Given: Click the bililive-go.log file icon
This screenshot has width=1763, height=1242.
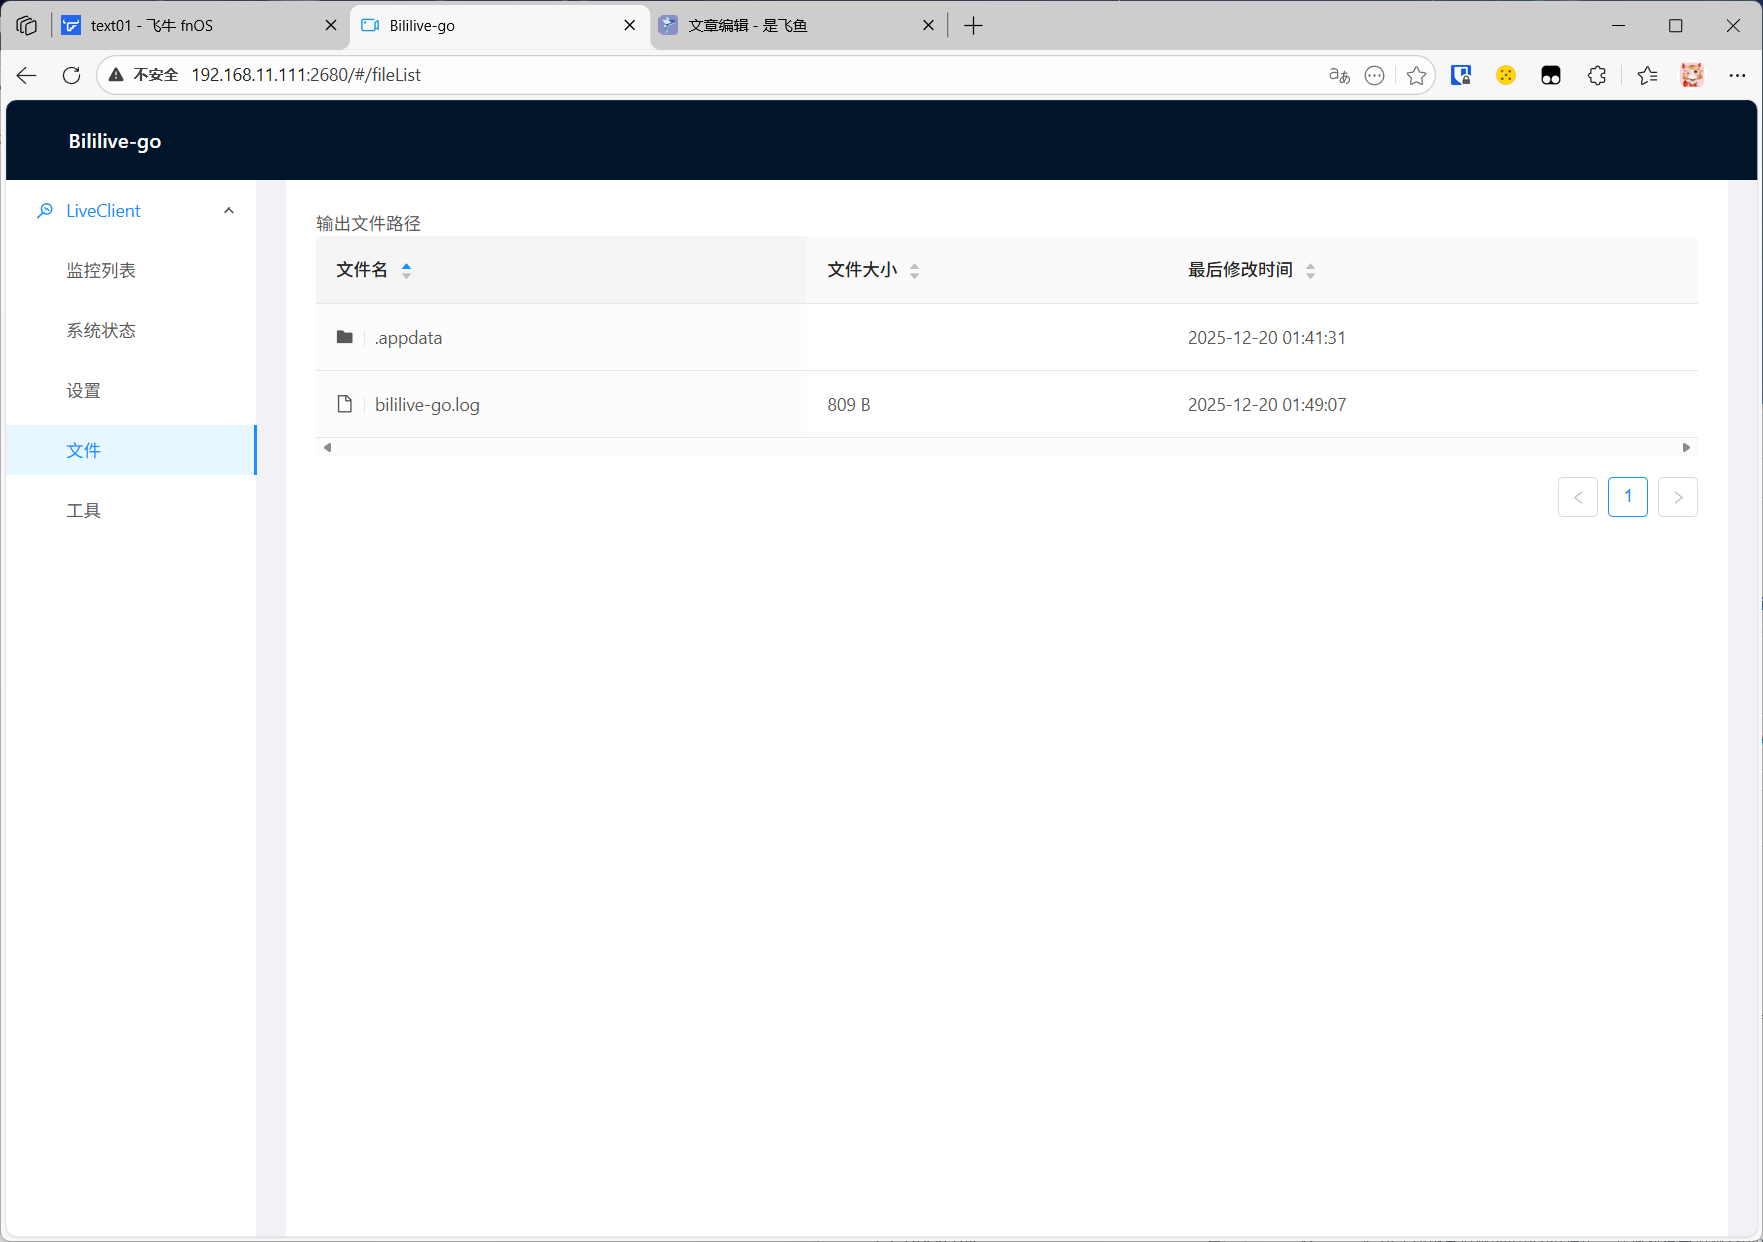Looking at the screenshot, I should 345,405.
